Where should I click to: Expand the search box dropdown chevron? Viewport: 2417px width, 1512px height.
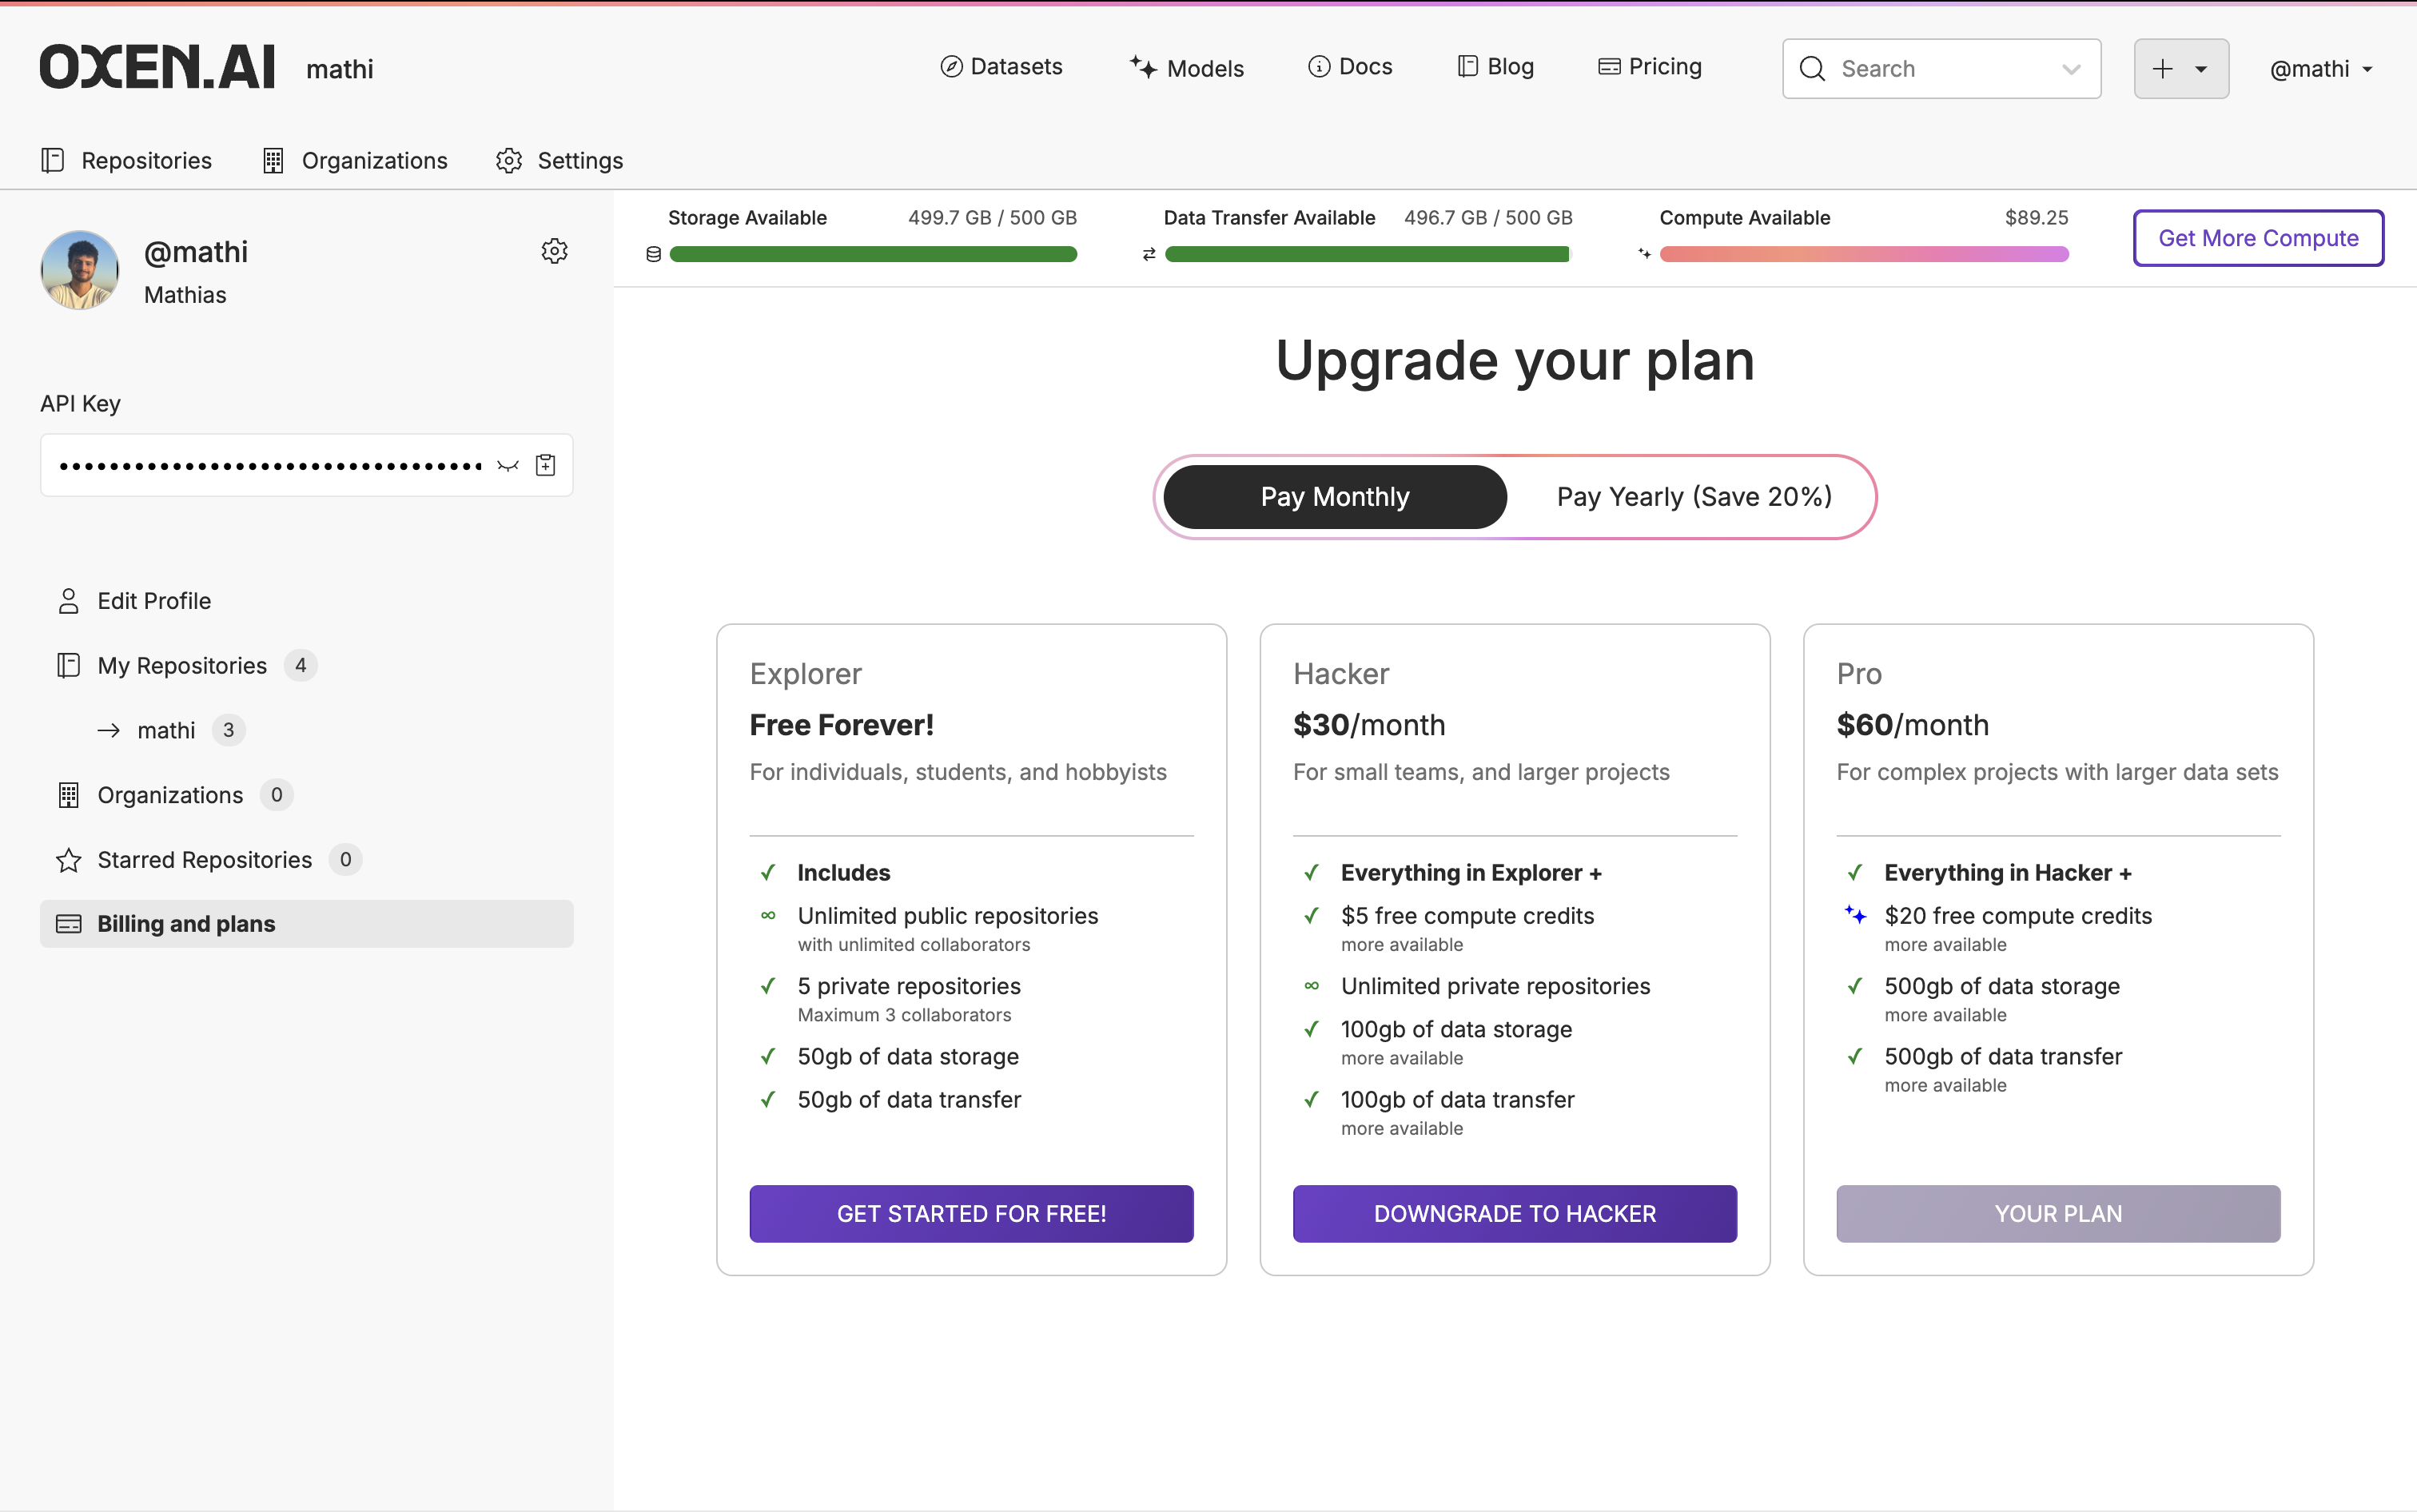coord(2071,69)
